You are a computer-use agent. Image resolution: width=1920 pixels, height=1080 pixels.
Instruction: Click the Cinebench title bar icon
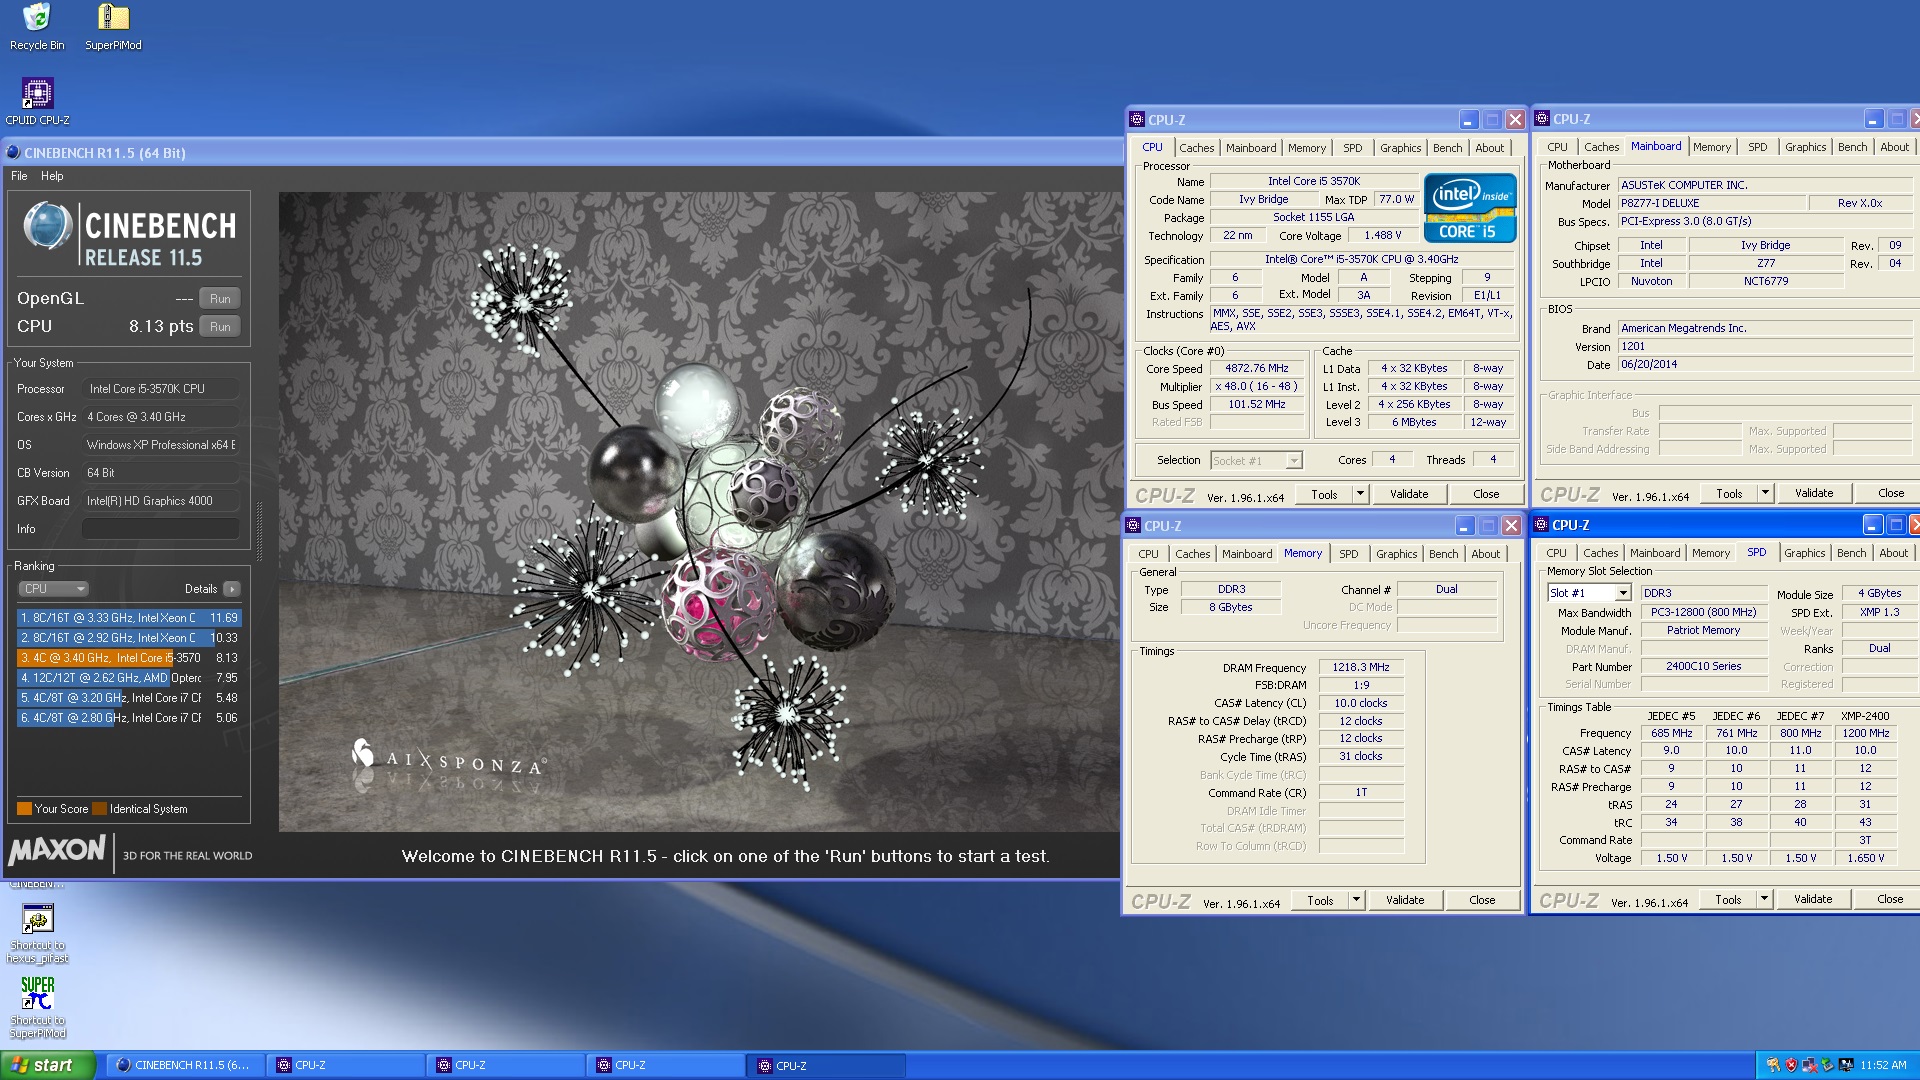(x=13, y=153)
